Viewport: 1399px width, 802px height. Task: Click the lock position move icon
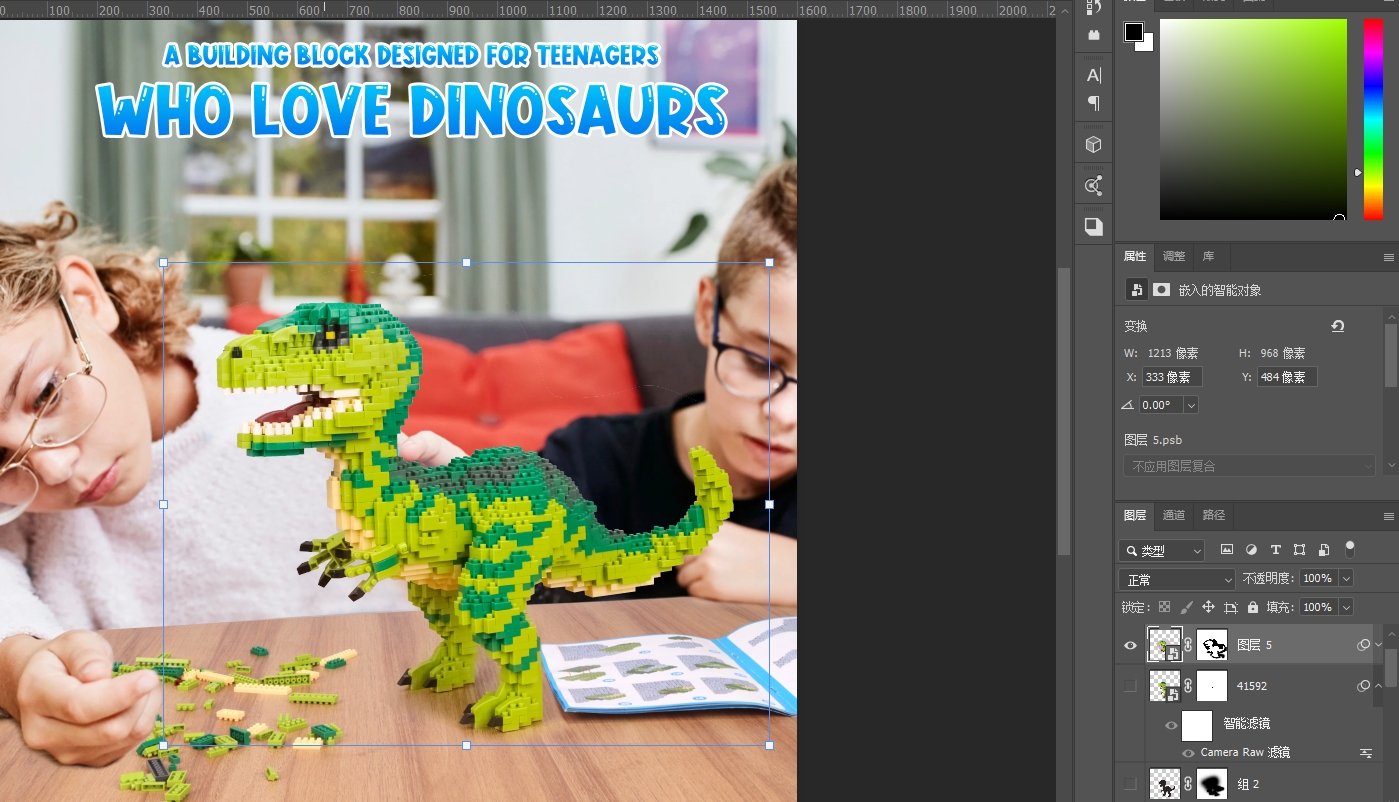point(1208,607)
